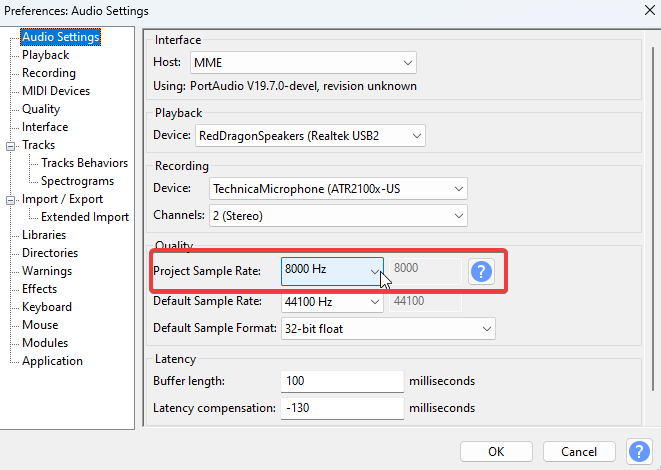Click the Cancel button
This screenshot has width=661, height=470.
[x=579, y=451]
